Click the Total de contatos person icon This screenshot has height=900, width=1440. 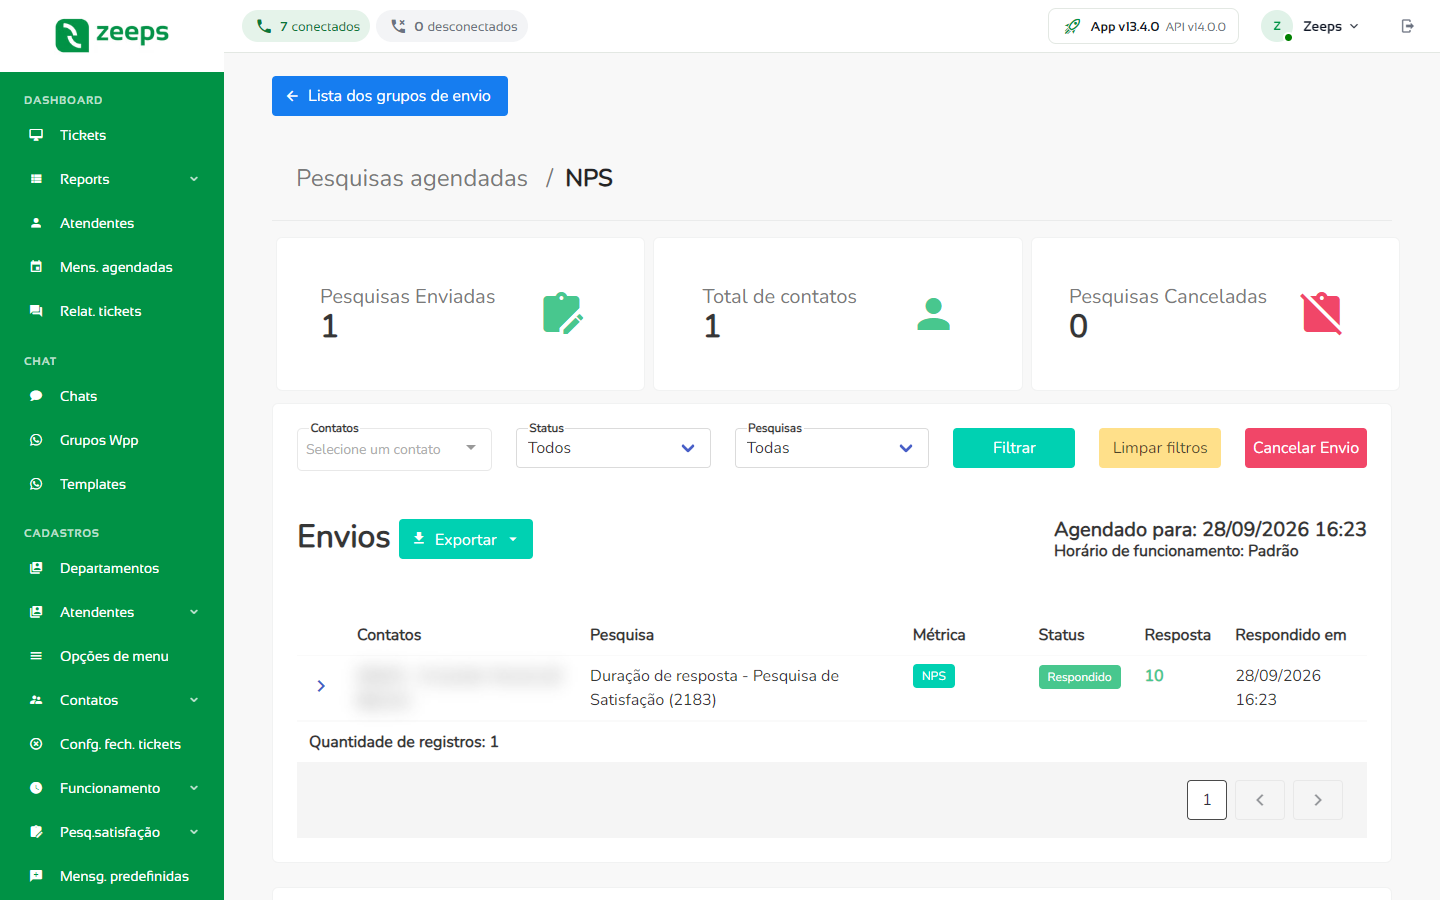pos(934,314)
